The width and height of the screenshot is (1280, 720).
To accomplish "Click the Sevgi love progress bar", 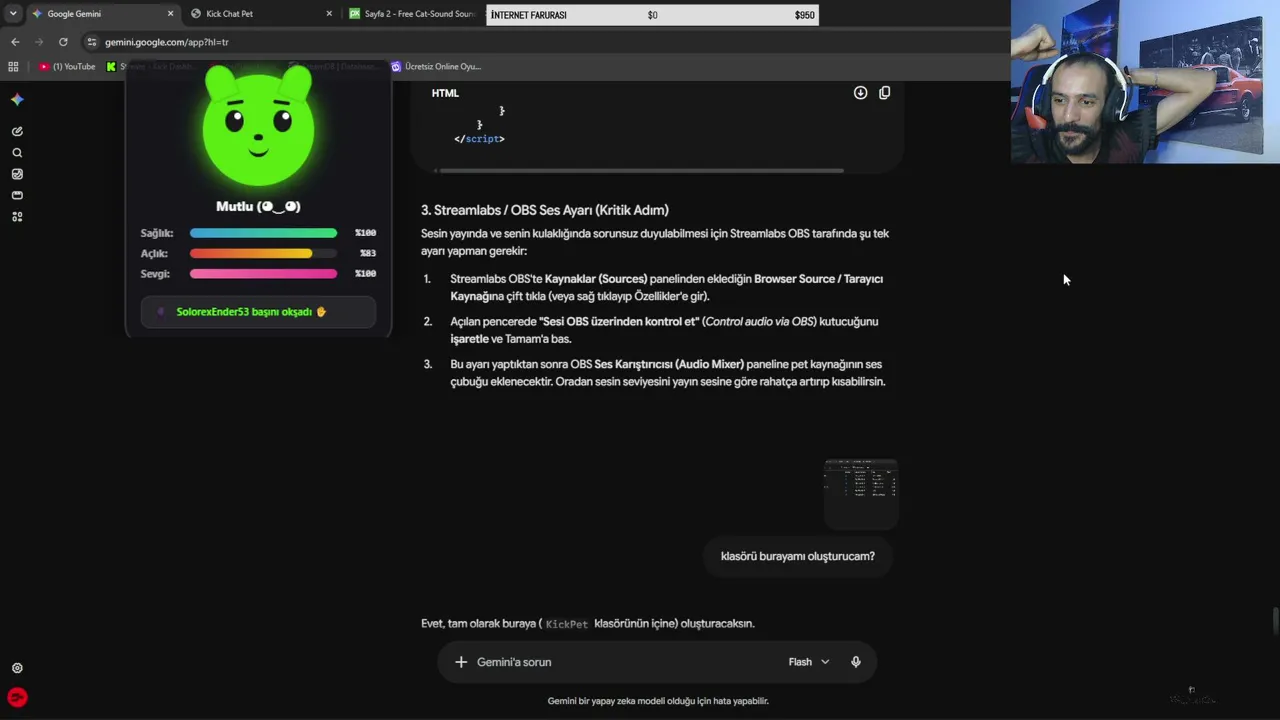I will [x=263, y=274].
